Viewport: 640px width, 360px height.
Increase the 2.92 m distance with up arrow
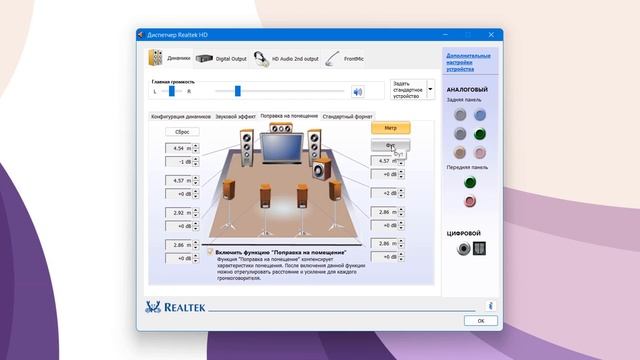pyautogui.click(x=196, y=210)
